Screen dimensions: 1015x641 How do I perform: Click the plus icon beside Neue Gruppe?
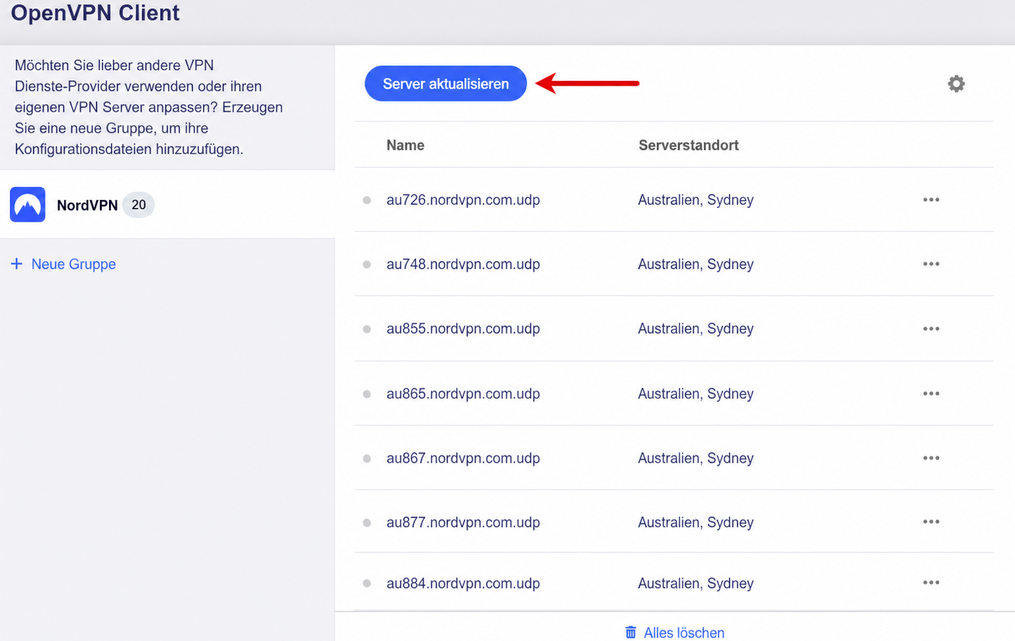(x=17, y=264)
